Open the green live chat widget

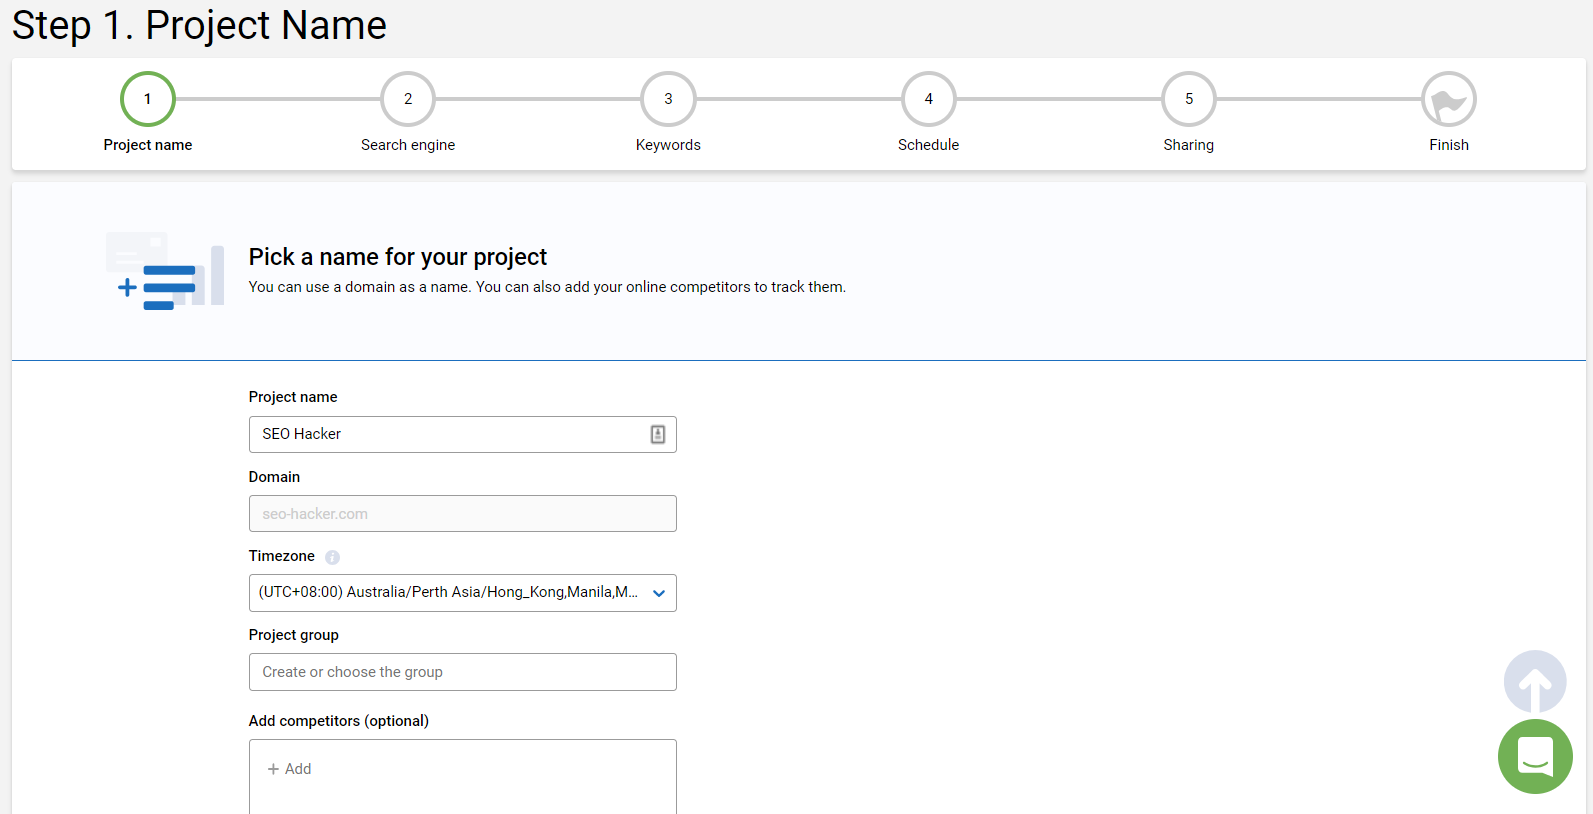pyautogui.click(x=1534, y=756)
